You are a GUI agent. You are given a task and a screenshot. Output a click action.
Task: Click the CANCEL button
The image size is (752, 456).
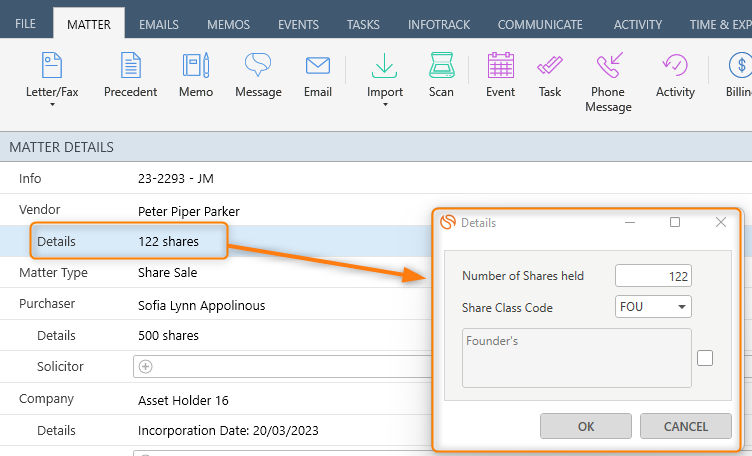[686, 426]
